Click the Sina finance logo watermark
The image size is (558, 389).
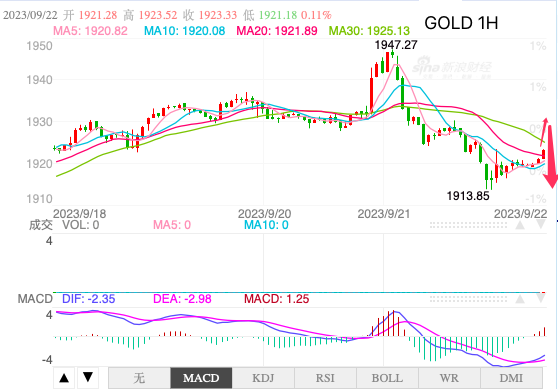click(452, 68)
